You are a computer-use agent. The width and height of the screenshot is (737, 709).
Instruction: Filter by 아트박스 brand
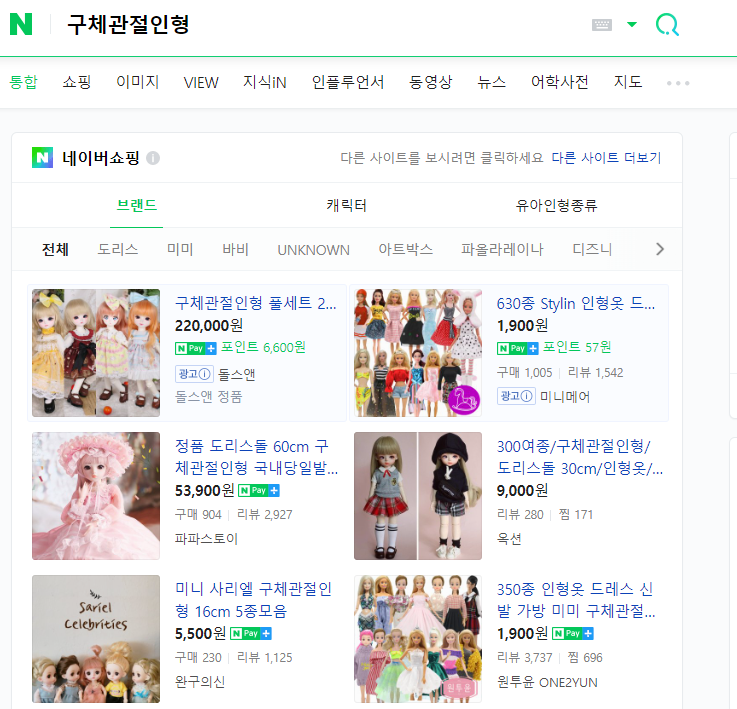pos(406,250)
